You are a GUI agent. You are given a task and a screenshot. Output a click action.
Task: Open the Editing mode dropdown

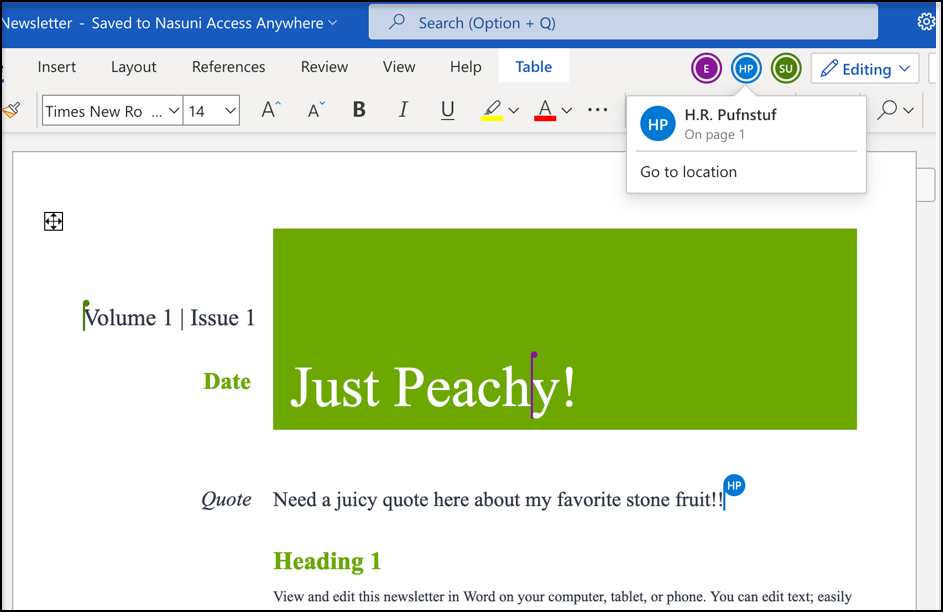tap(865, 68)
